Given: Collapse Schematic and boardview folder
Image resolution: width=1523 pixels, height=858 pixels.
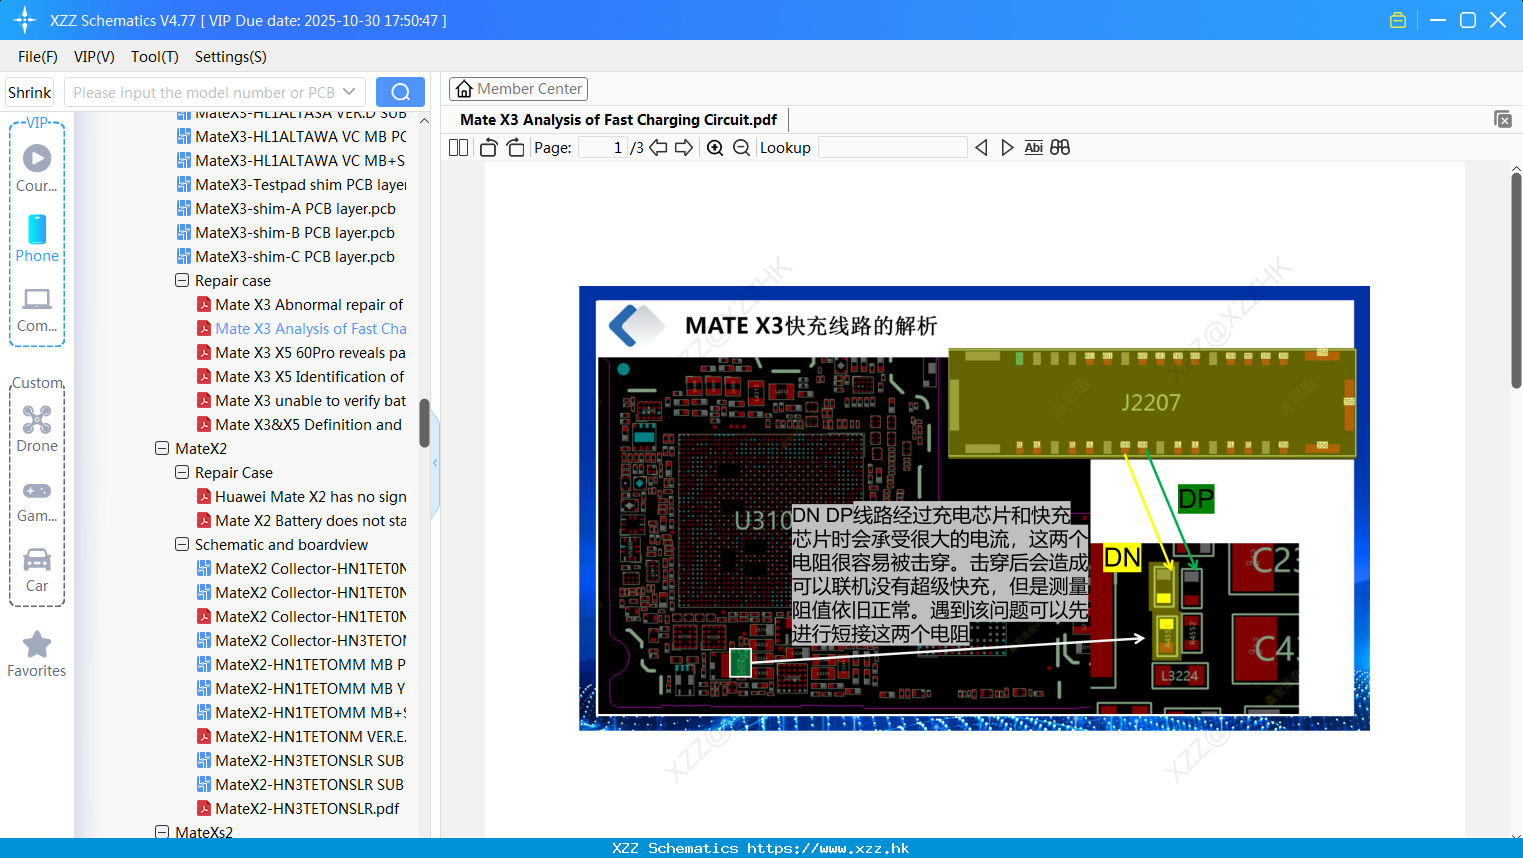Looking at the screenshot, I should click(182, 545).
